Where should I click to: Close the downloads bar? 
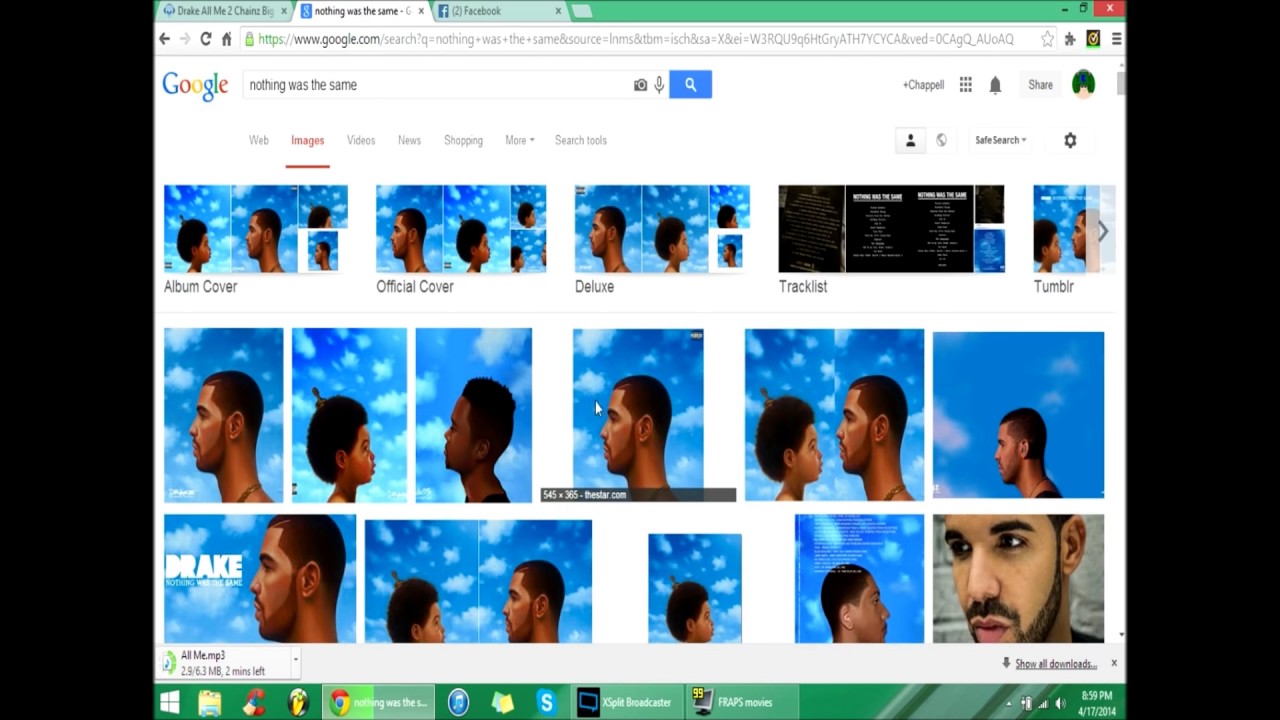[x=1113, y=663]
